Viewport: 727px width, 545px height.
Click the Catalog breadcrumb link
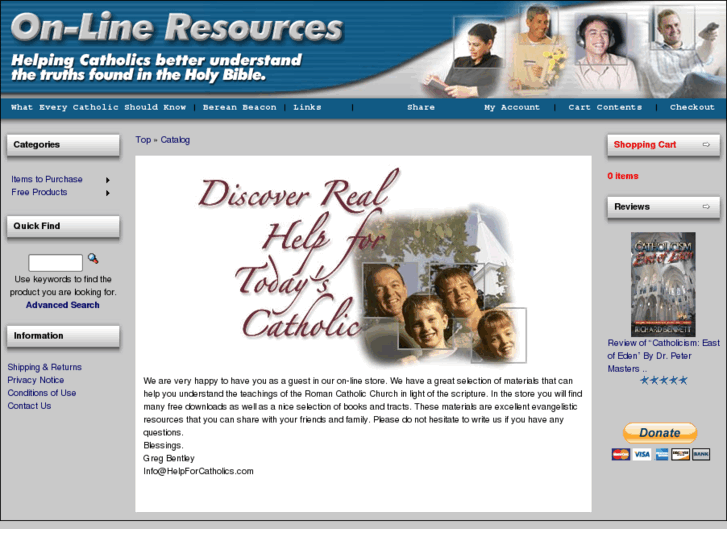(175, 140)
